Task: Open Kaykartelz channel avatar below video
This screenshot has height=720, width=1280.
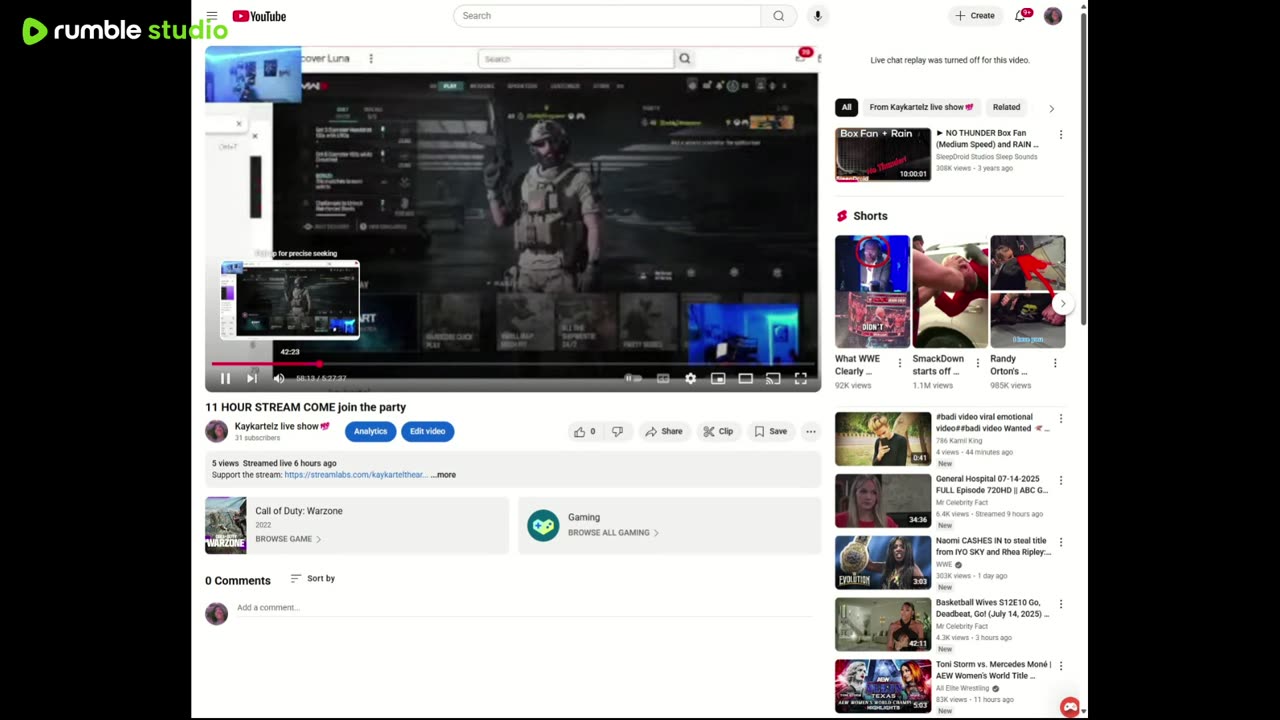Action: [x=216, y=431]
